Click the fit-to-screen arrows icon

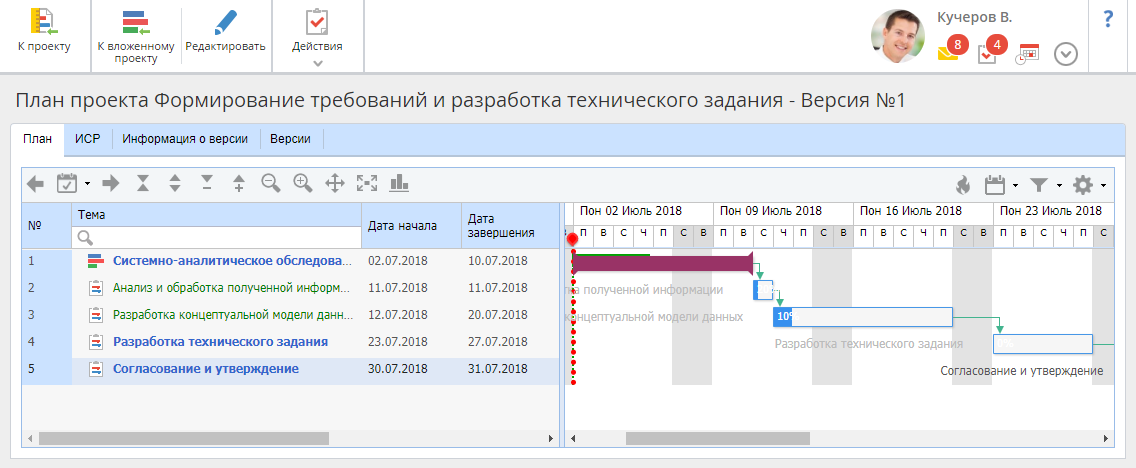click(x=367, y=183)
